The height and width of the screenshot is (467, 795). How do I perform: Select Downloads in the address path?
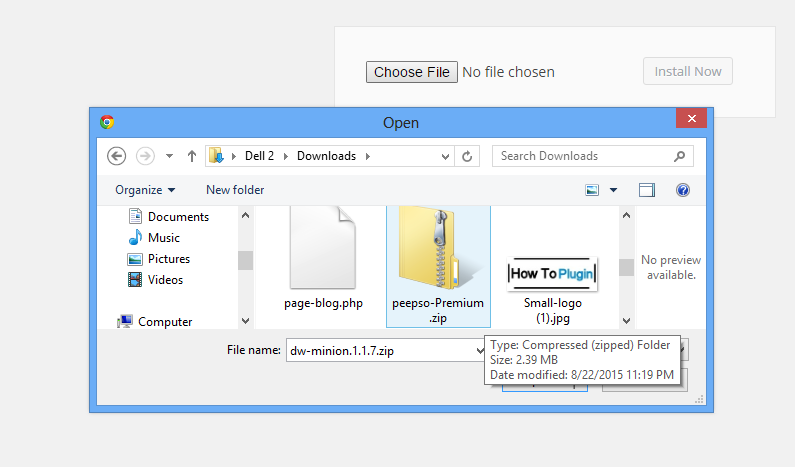click(327, 156)
